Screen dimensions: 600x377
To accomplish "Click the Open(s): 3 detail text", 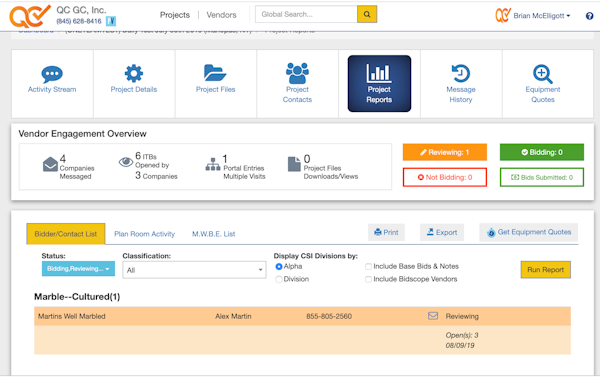I will pos(461,335).
